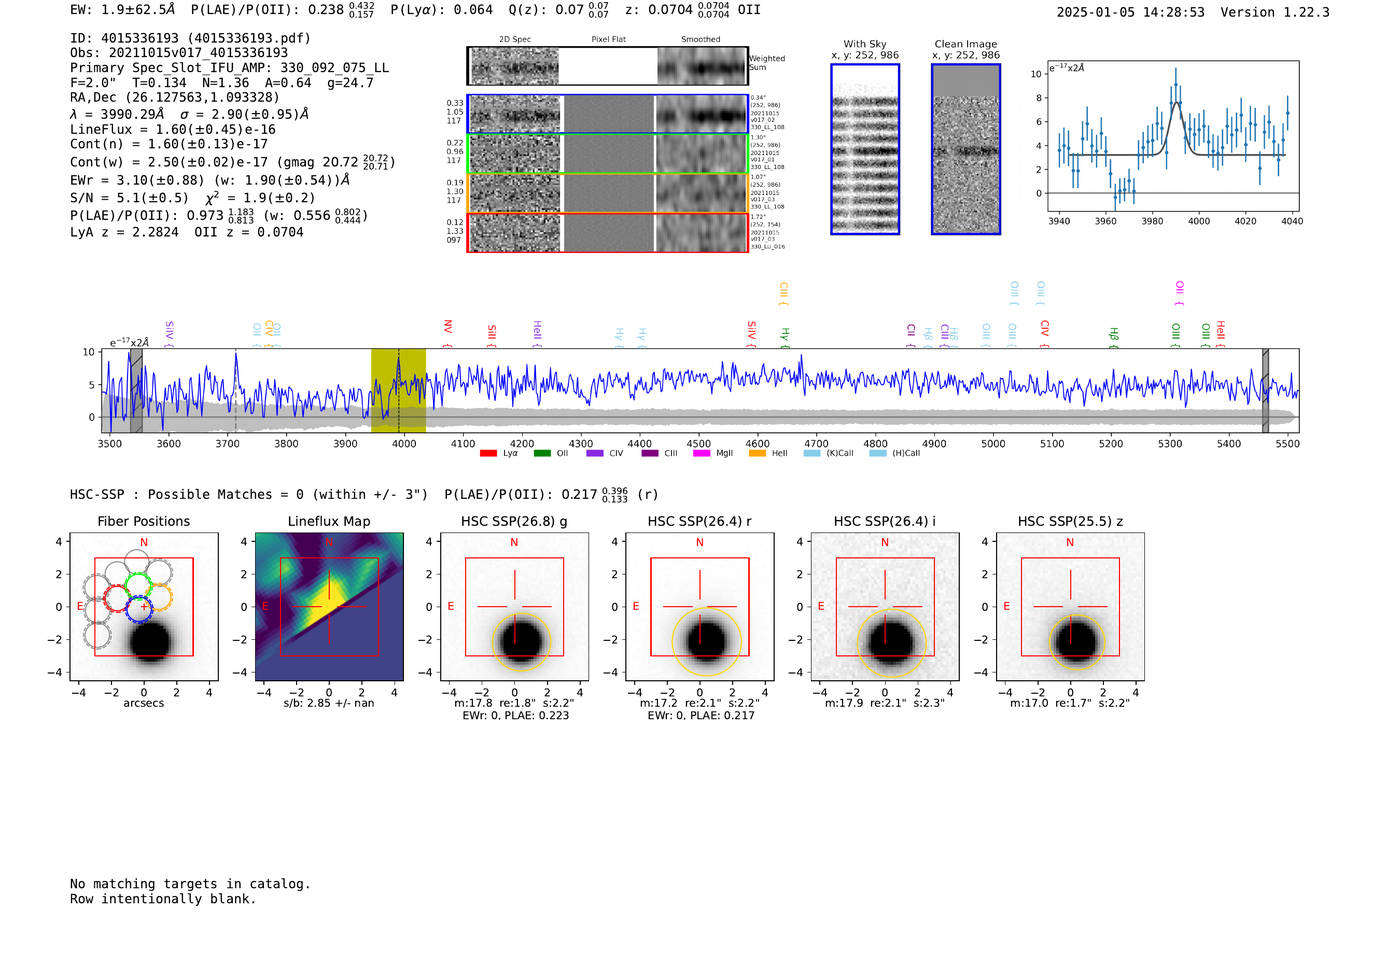Open the HSC SSP(26.4) r image
This screenshot has width=1400, height=953.
click(700, 607)
